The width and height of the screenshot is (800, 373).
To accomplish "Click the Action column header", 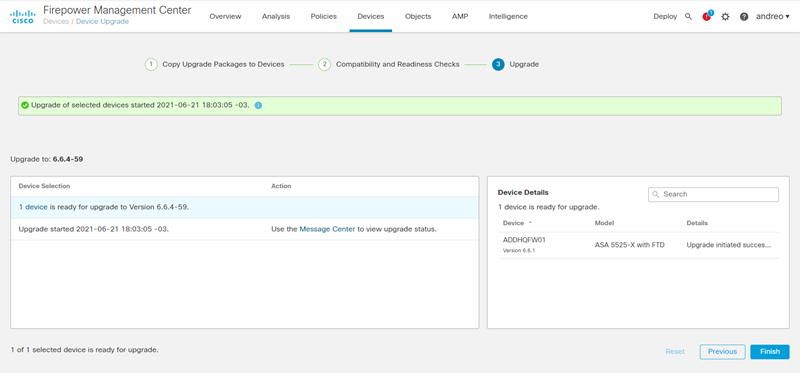I will pos(281,186).
